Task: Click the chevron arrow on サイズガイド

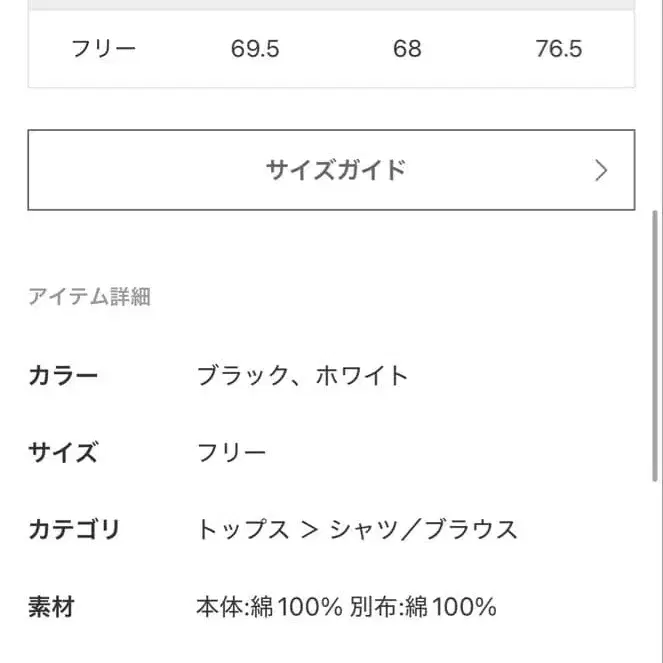Action: click(600, 170)
